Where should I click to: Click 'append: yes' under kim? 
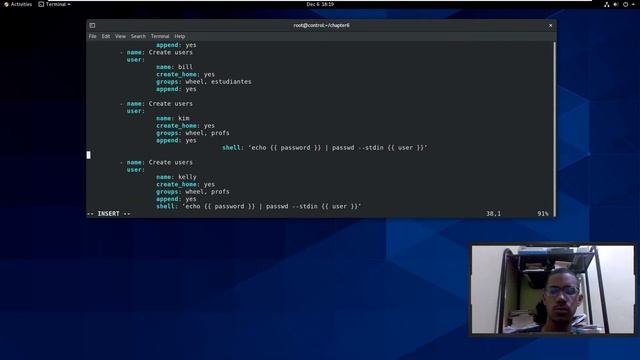(x=176, y=140)
